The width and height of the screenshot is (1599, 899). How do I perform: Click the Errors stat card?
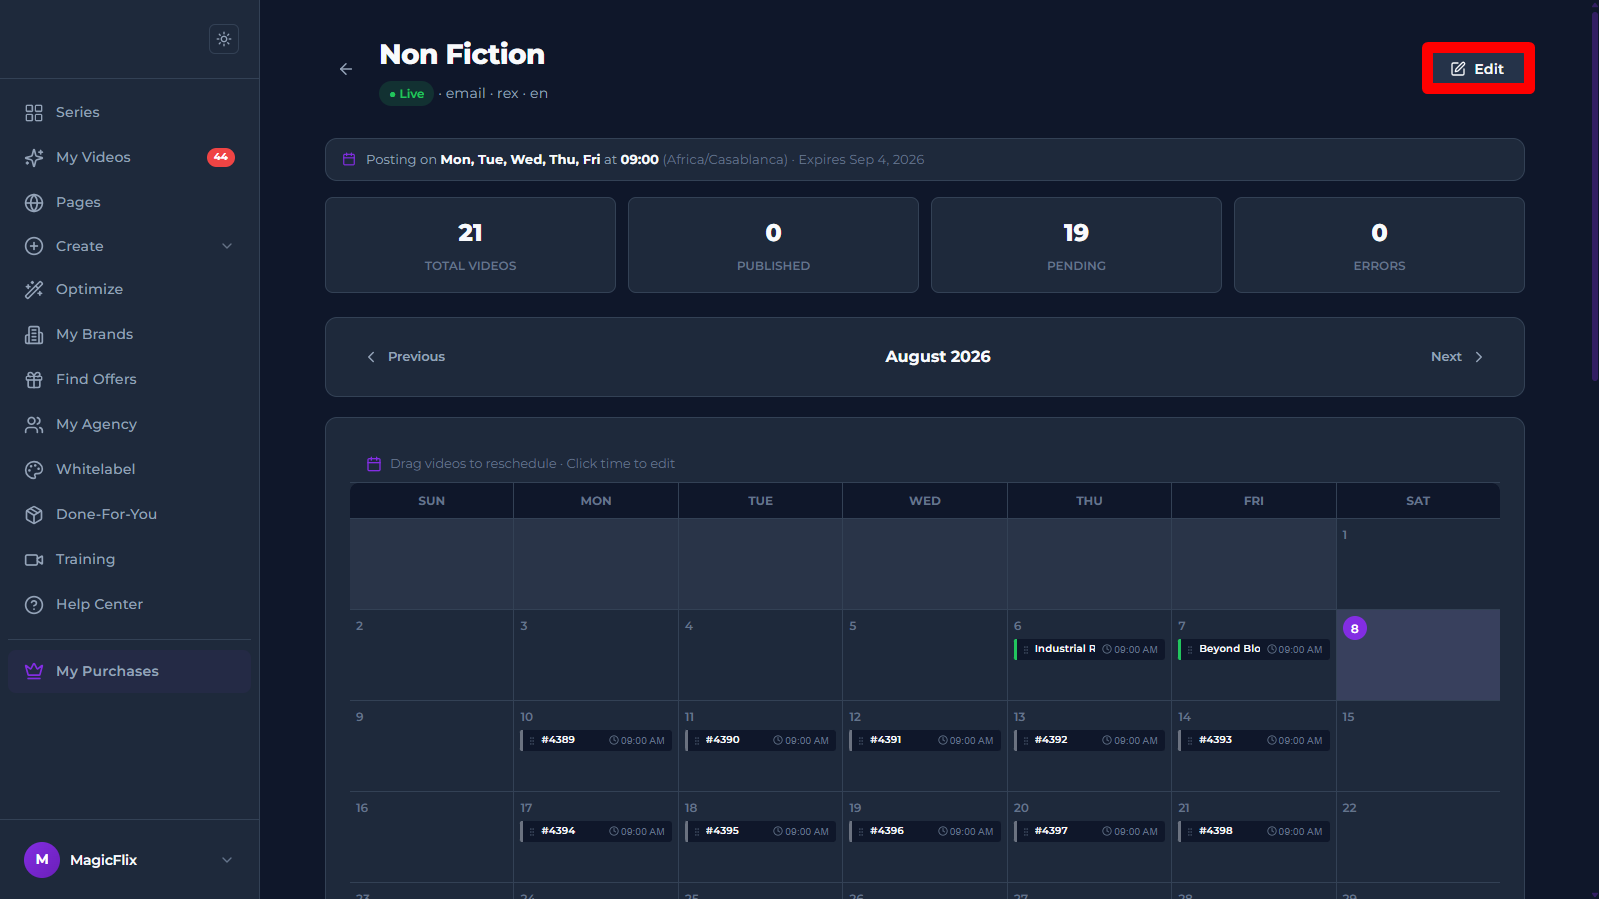1379,245
